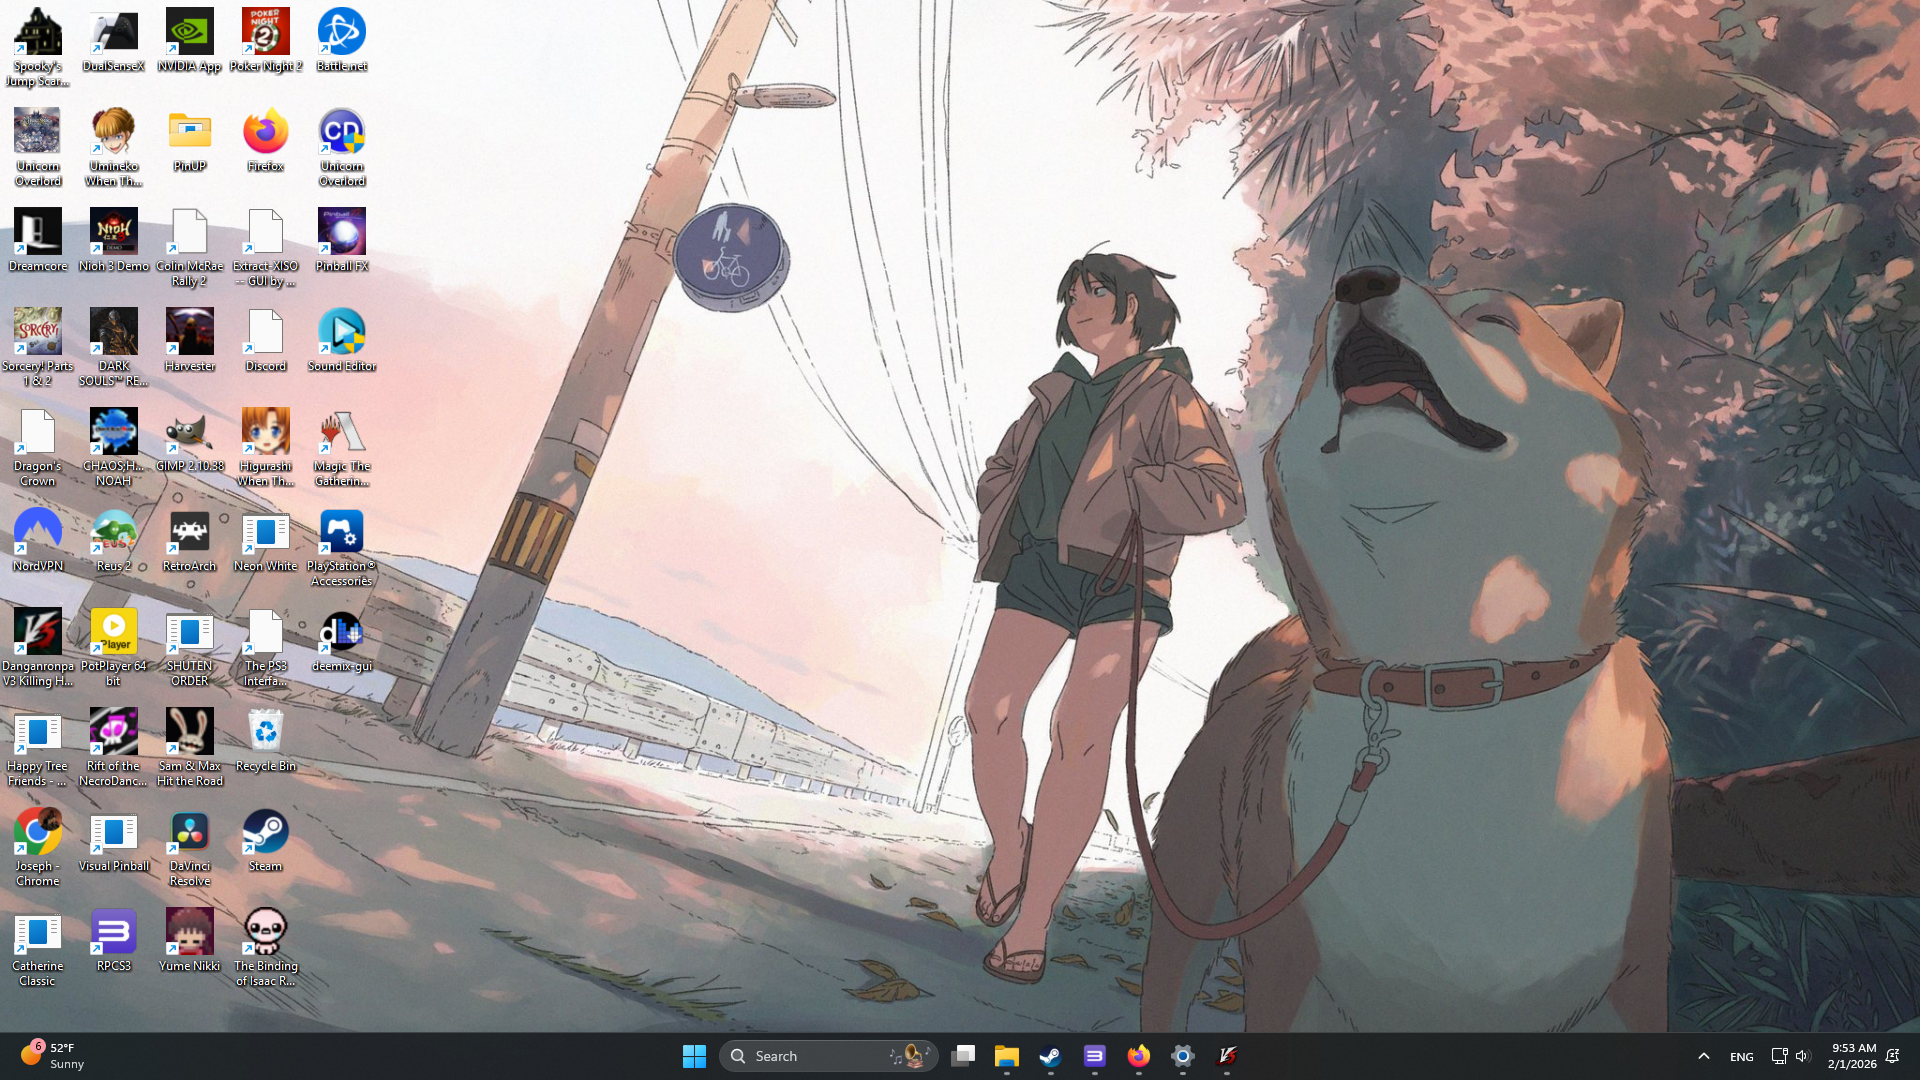1920x1080 pixels.
Task: Click the Task View taskbar button
Action: point(963,1056)
